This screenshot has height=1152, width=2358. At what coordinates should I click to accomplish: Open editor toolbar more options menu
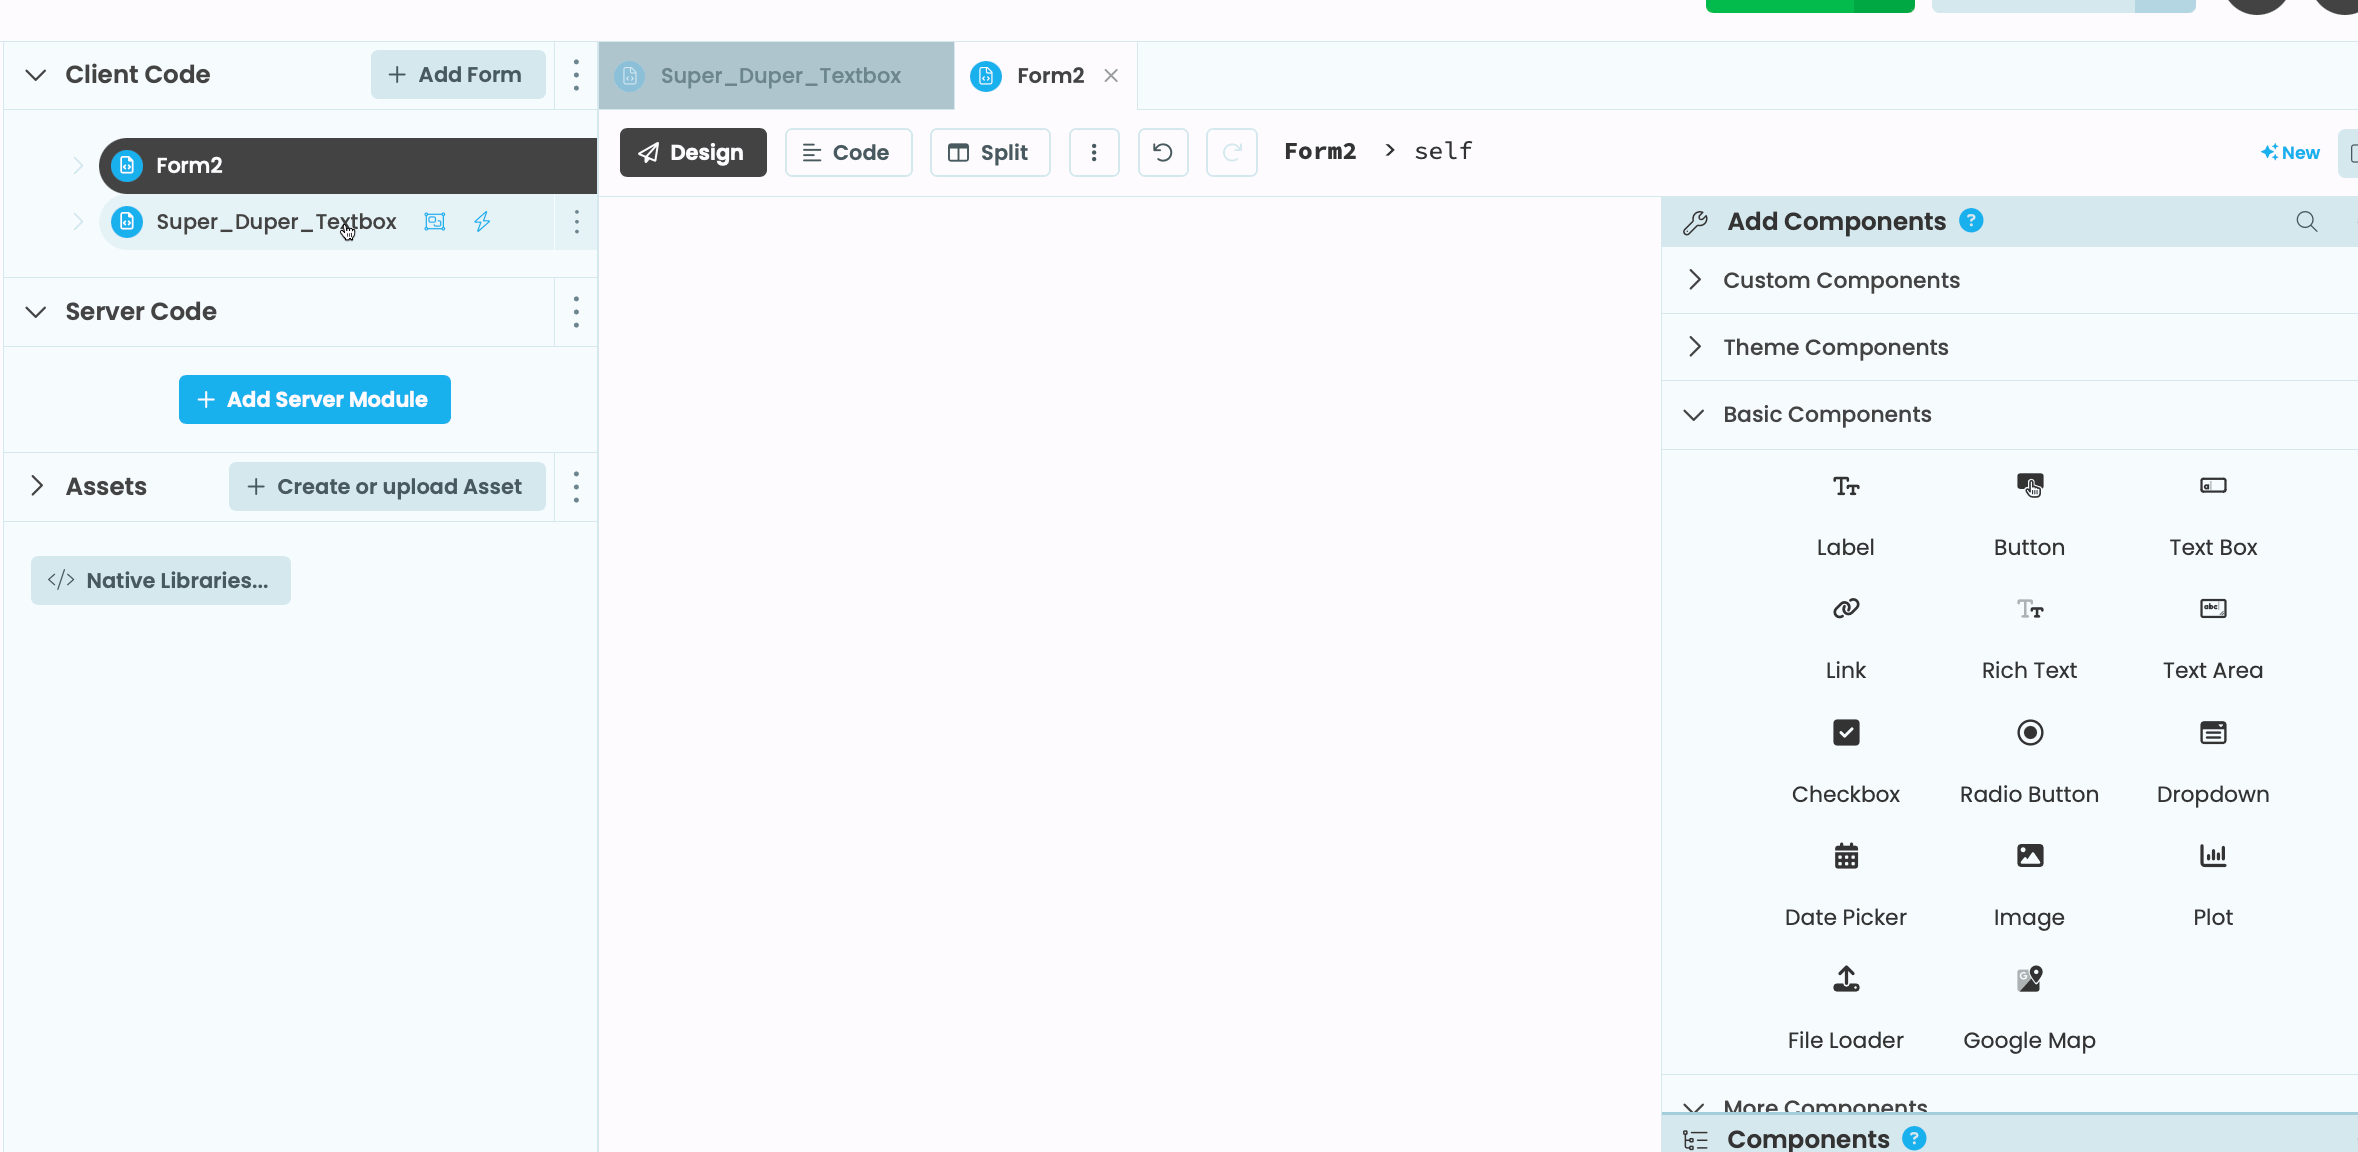[x=1094, y=152]
